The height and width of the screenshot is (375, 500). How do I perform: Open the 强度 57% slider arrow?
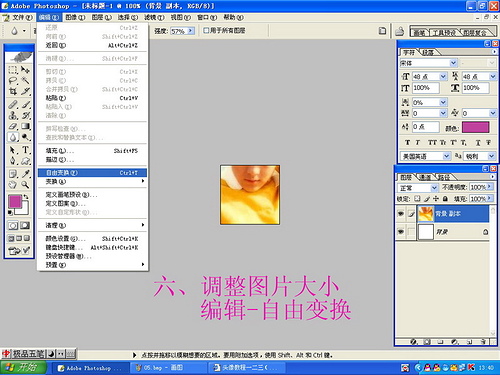pos(191,31)
